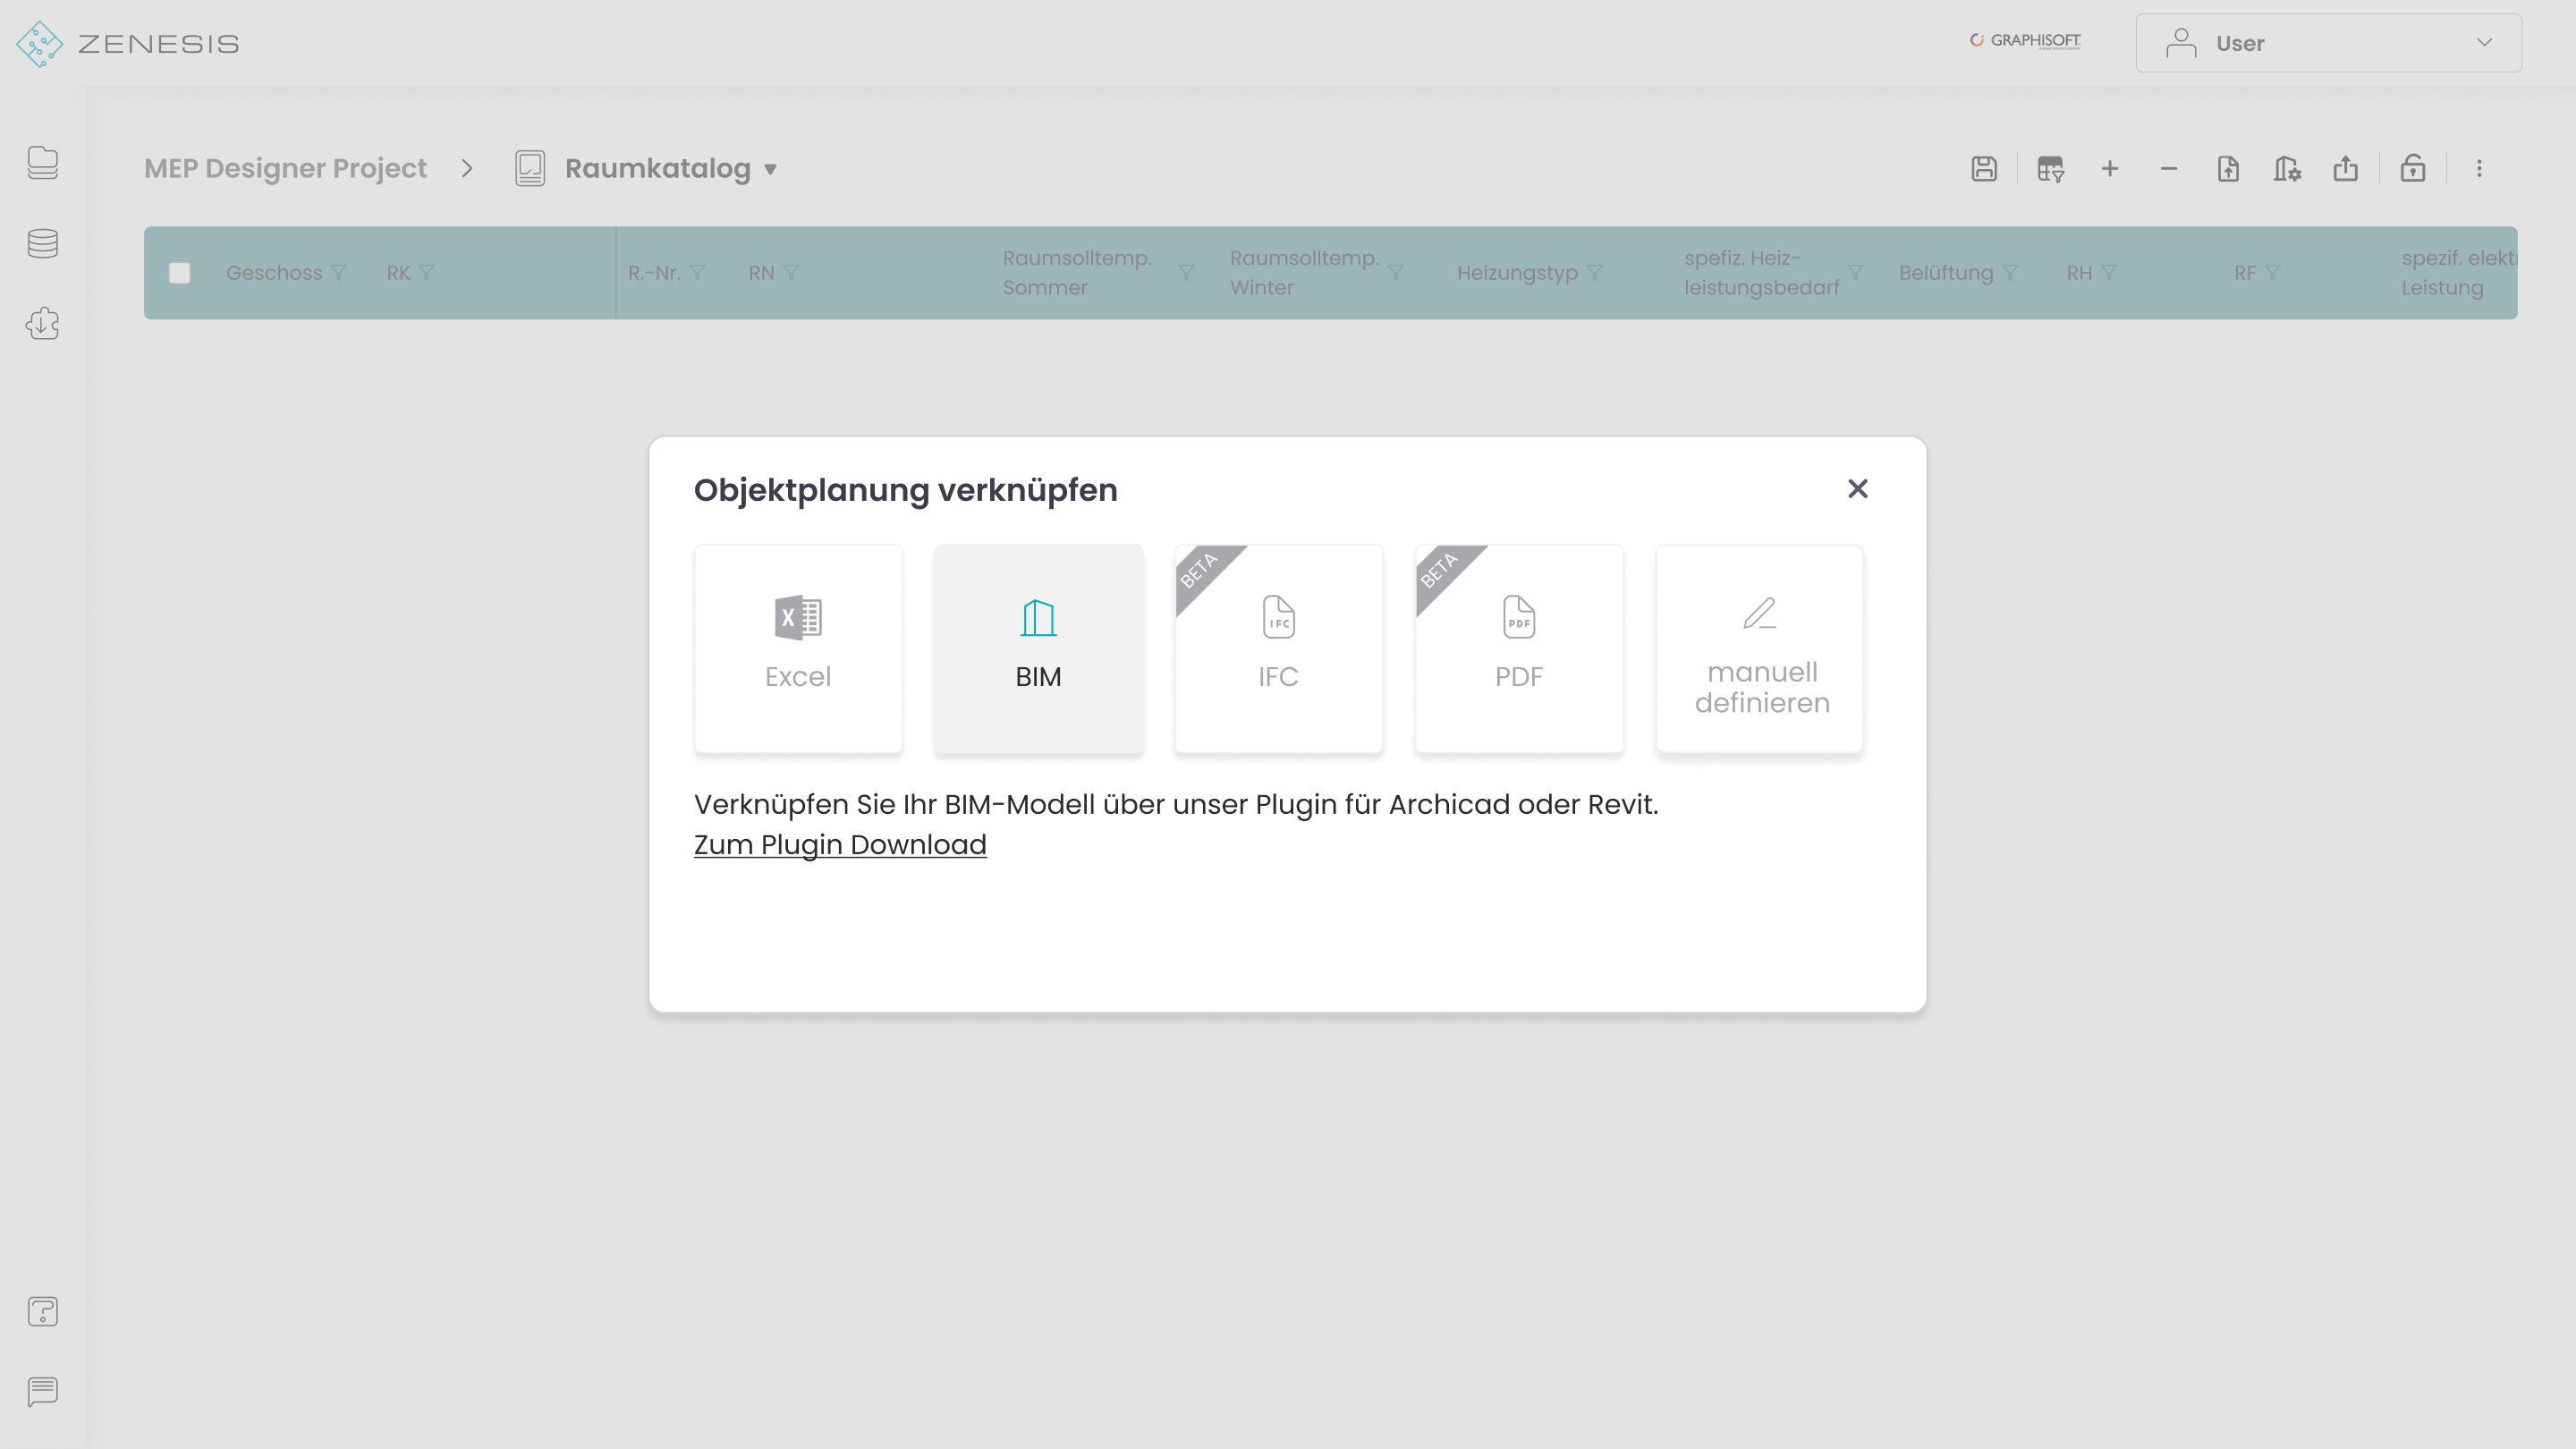
Task: Click the minus icon to remove row
Action: coord(2168,169)
